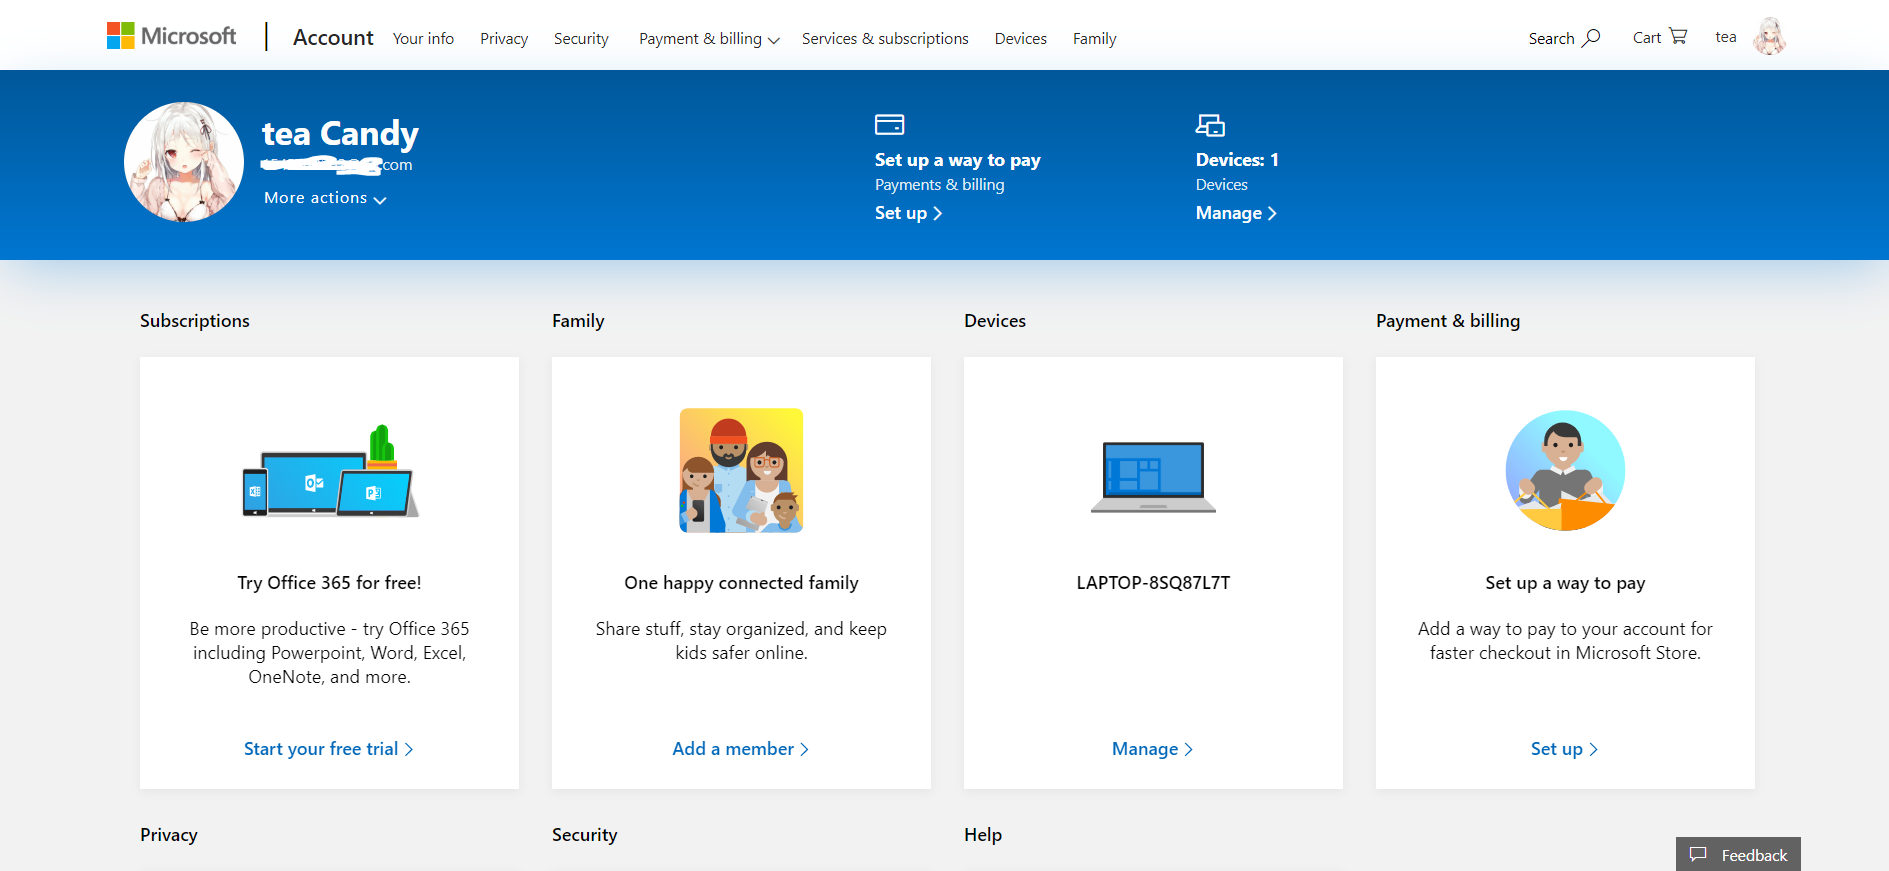Expand the More actions dropdown

point(325,198)
